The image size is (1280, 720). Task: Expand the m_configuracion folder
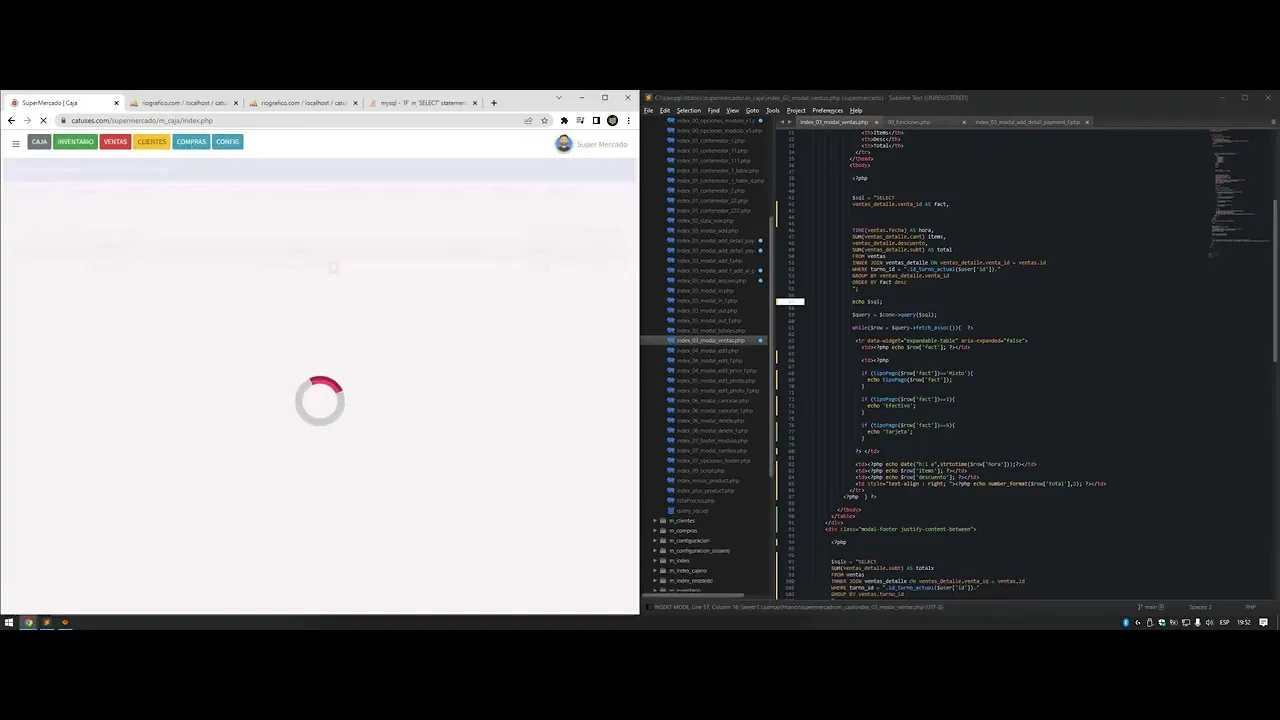656,540
